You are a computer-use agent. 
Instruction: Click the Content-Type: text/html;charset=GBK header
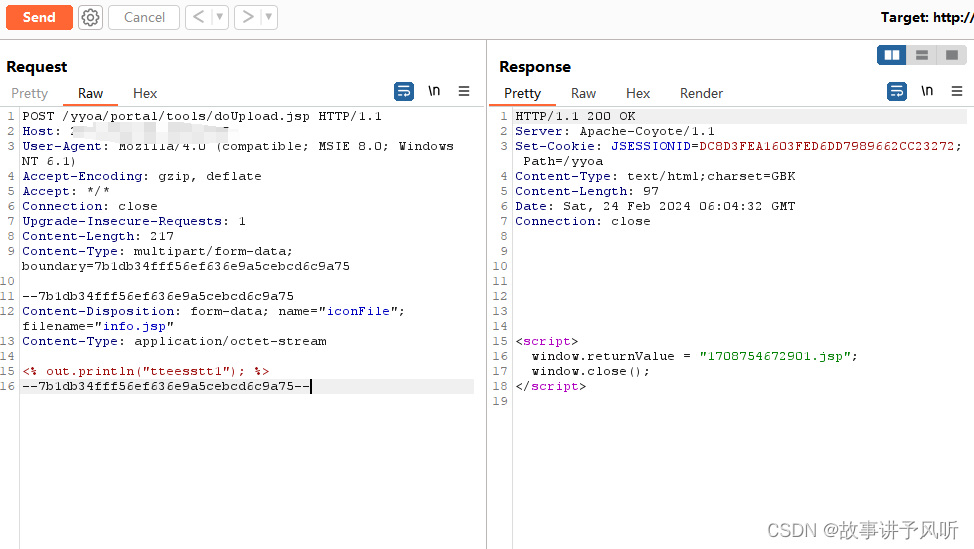(655, 176)
